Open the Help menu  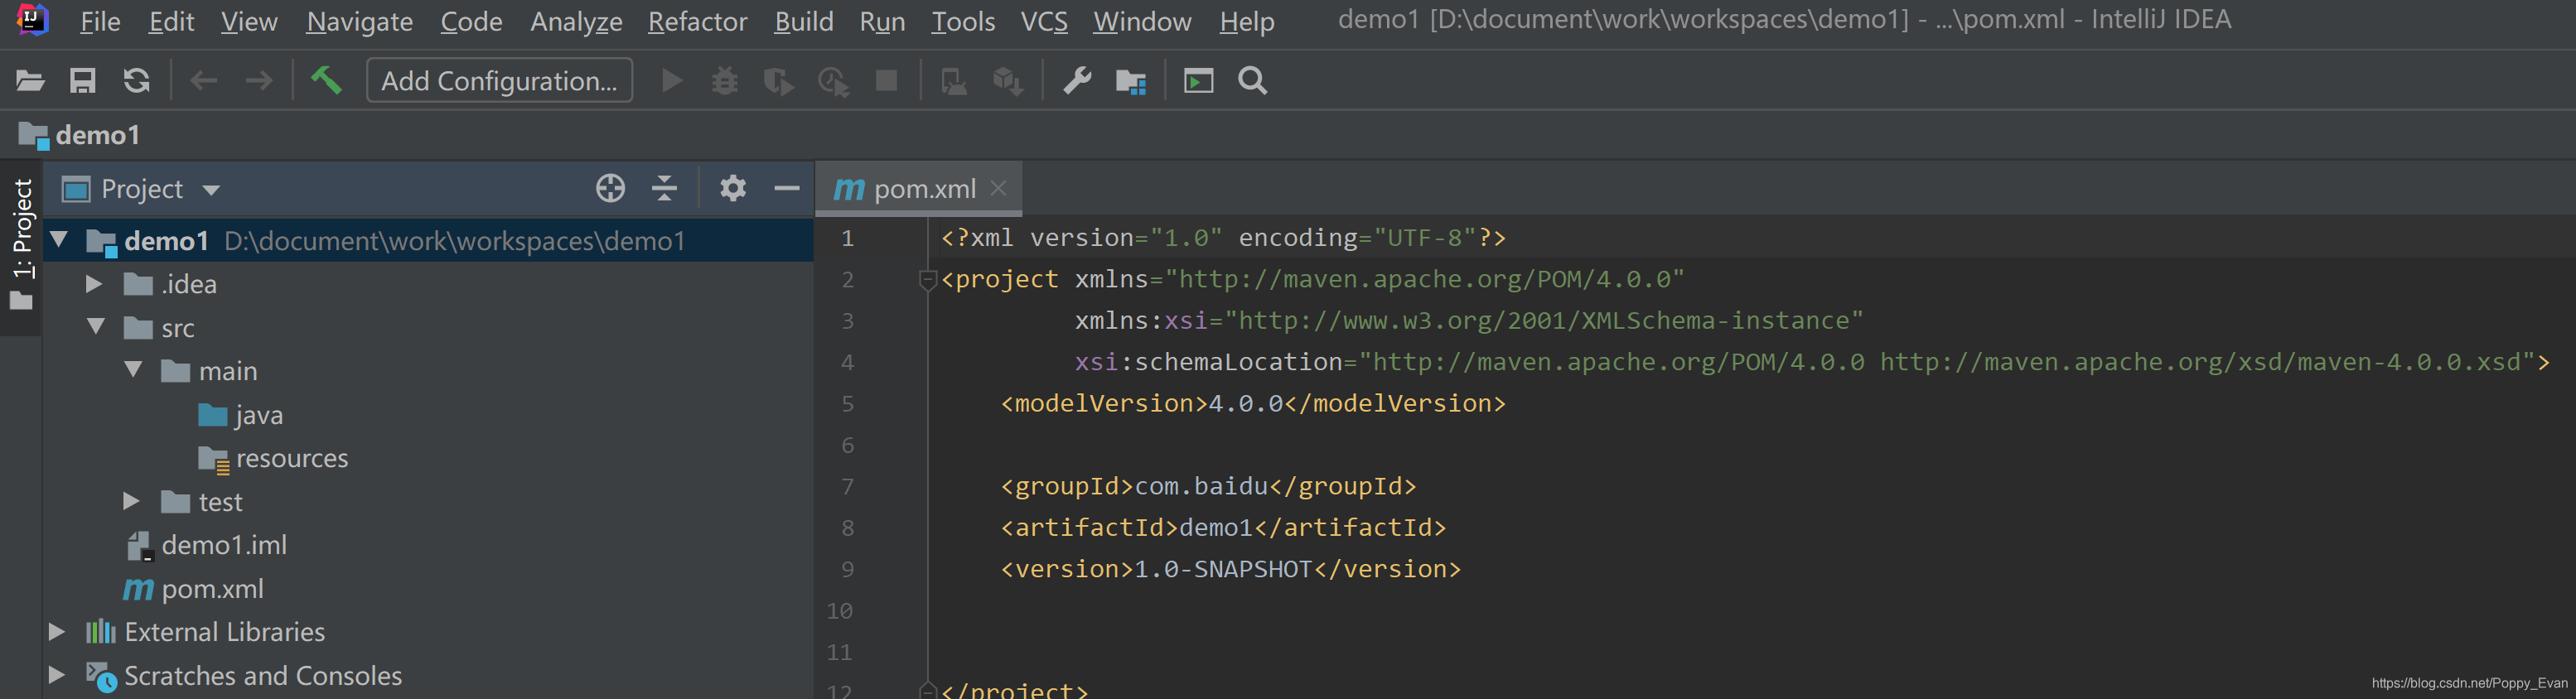(1247, 21)
